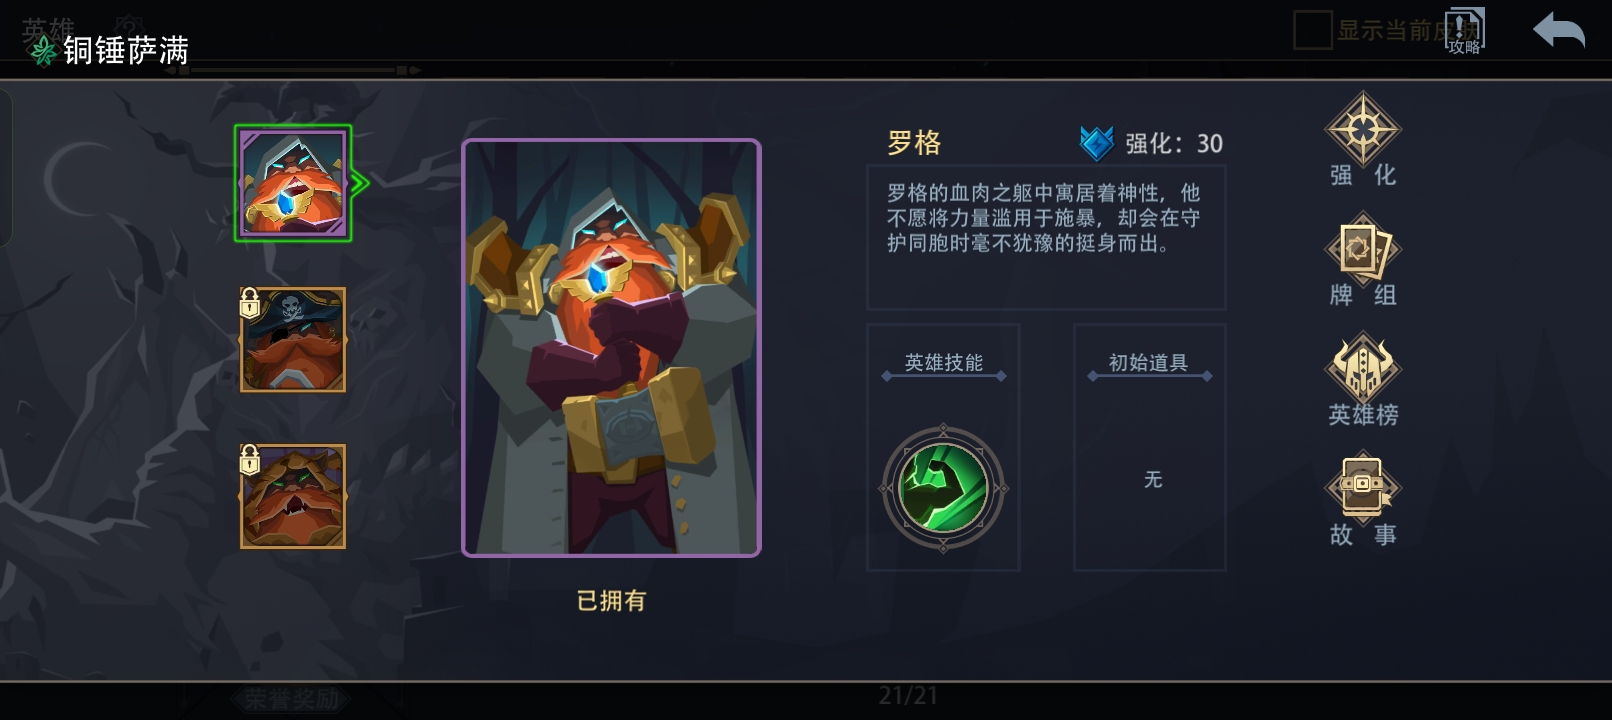1612x720 pixels.
Task: Click the 铜锤萨满 title at top left
Action: [x=126, y=50]
